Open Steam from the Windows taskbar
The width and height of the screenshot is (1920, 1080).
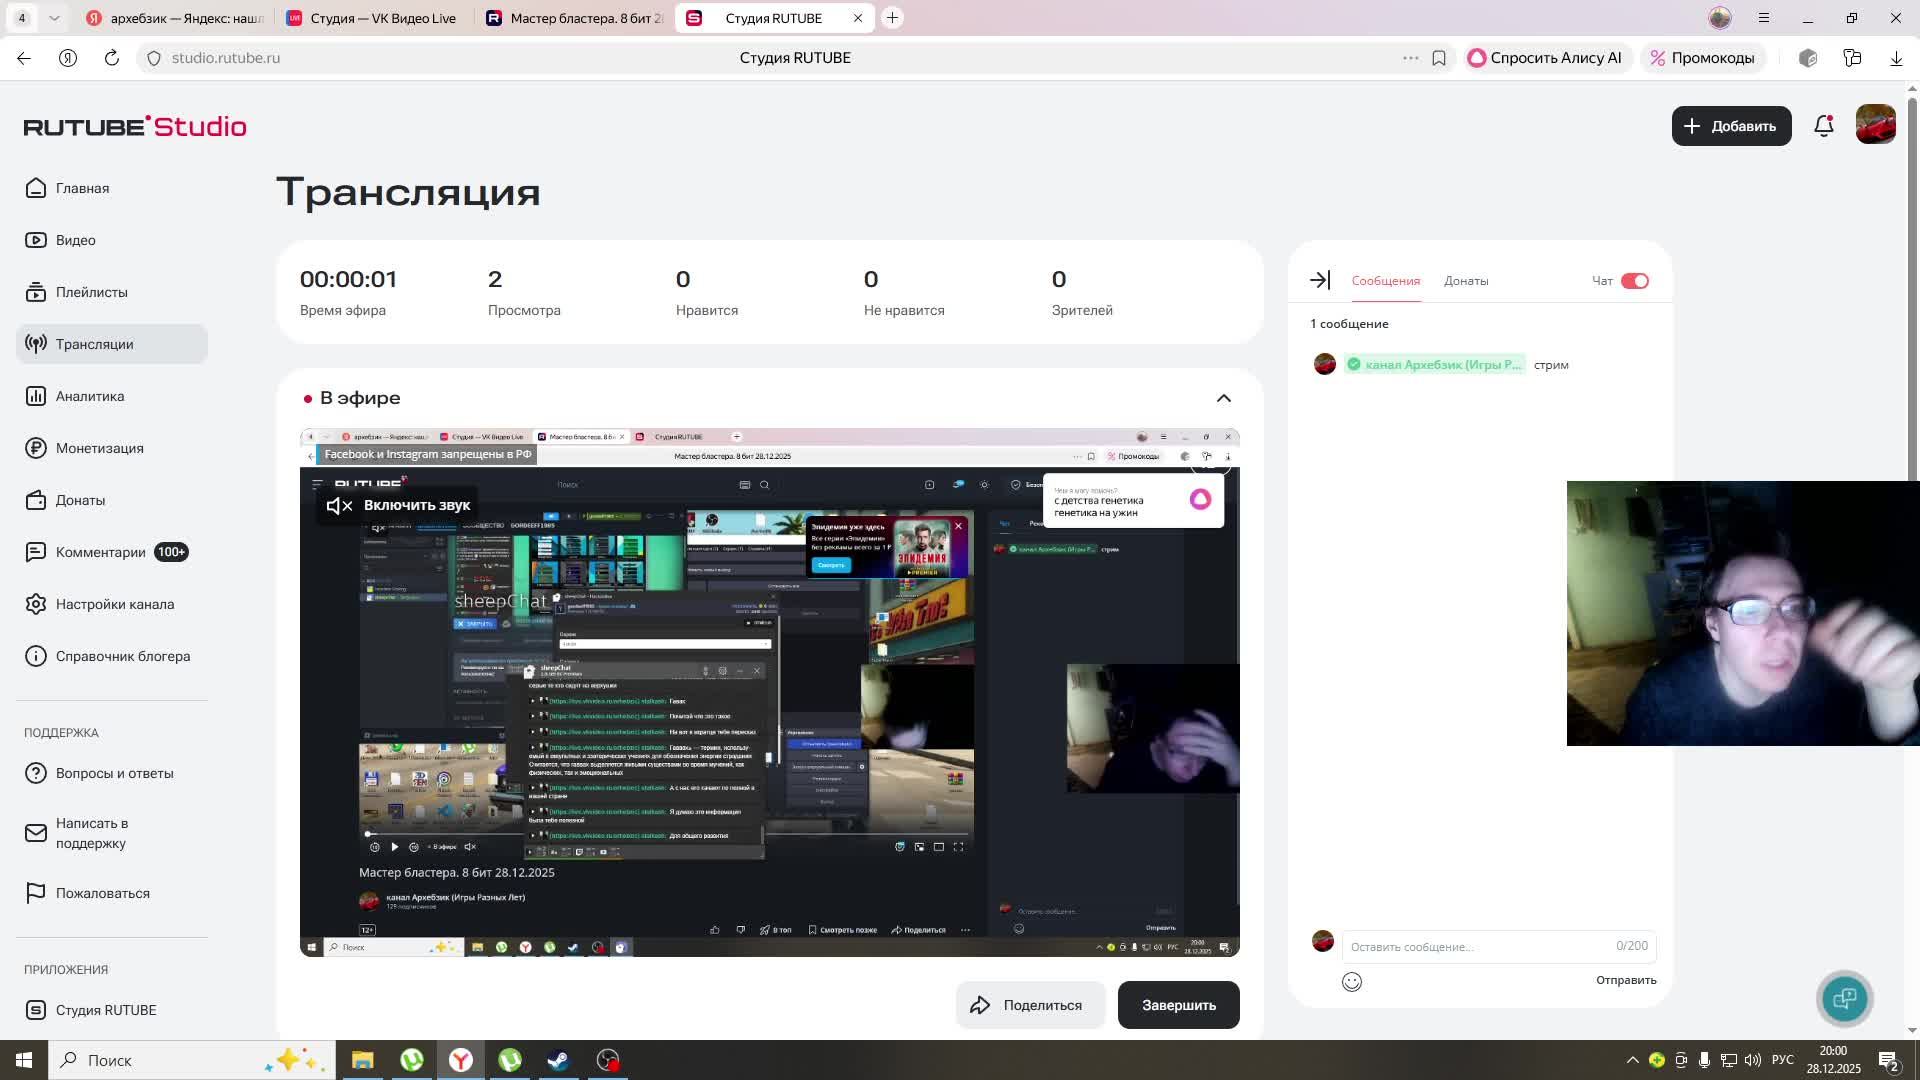[558, 1060]
